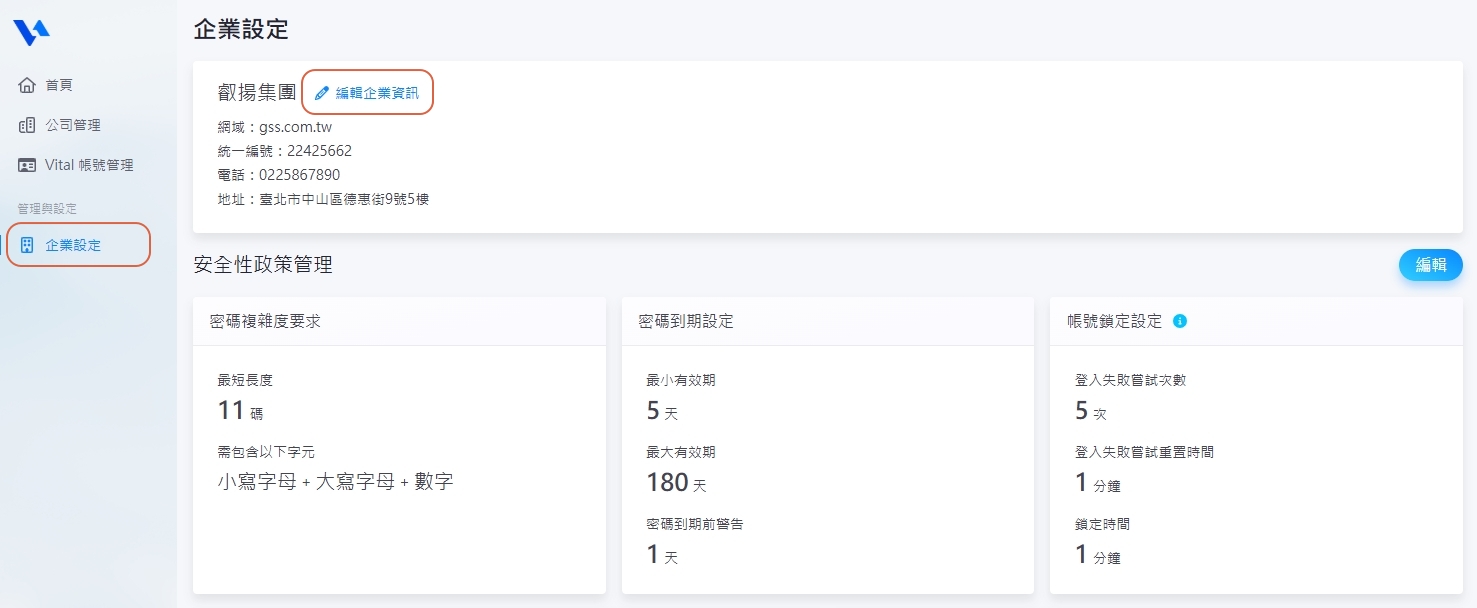Screen dimensions: 1477x608
Task: Click the address line 臺北市中山區德惠街9號5樓
Action: tap(344, 199)
